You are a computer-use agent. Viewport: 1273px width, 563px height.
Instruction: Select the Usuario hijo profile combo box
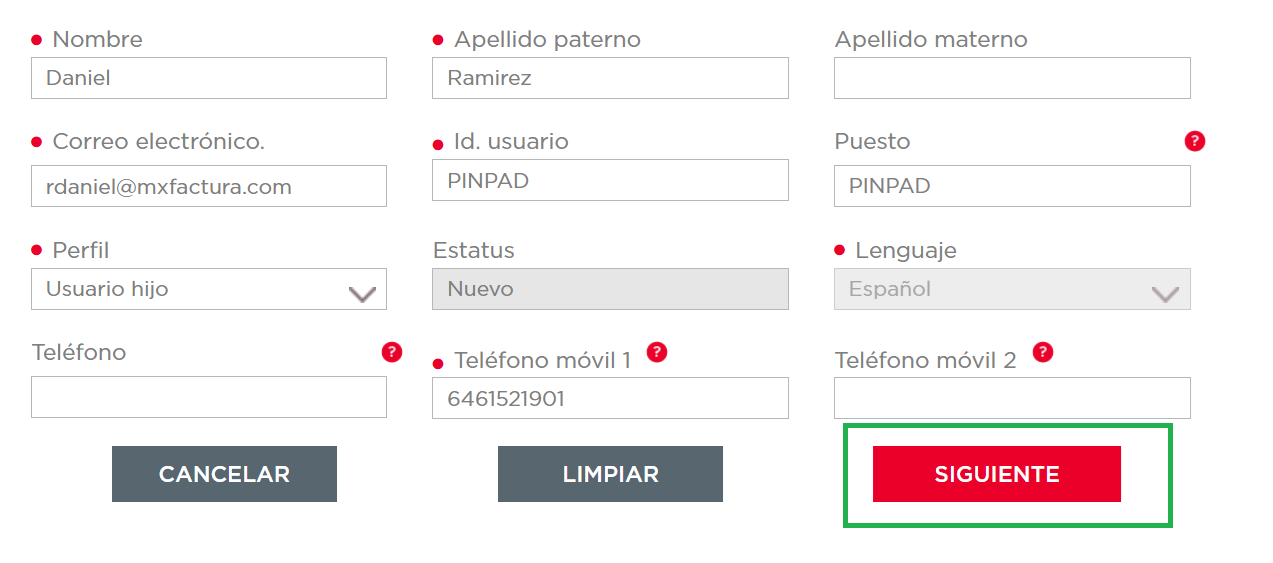point(190,289)
